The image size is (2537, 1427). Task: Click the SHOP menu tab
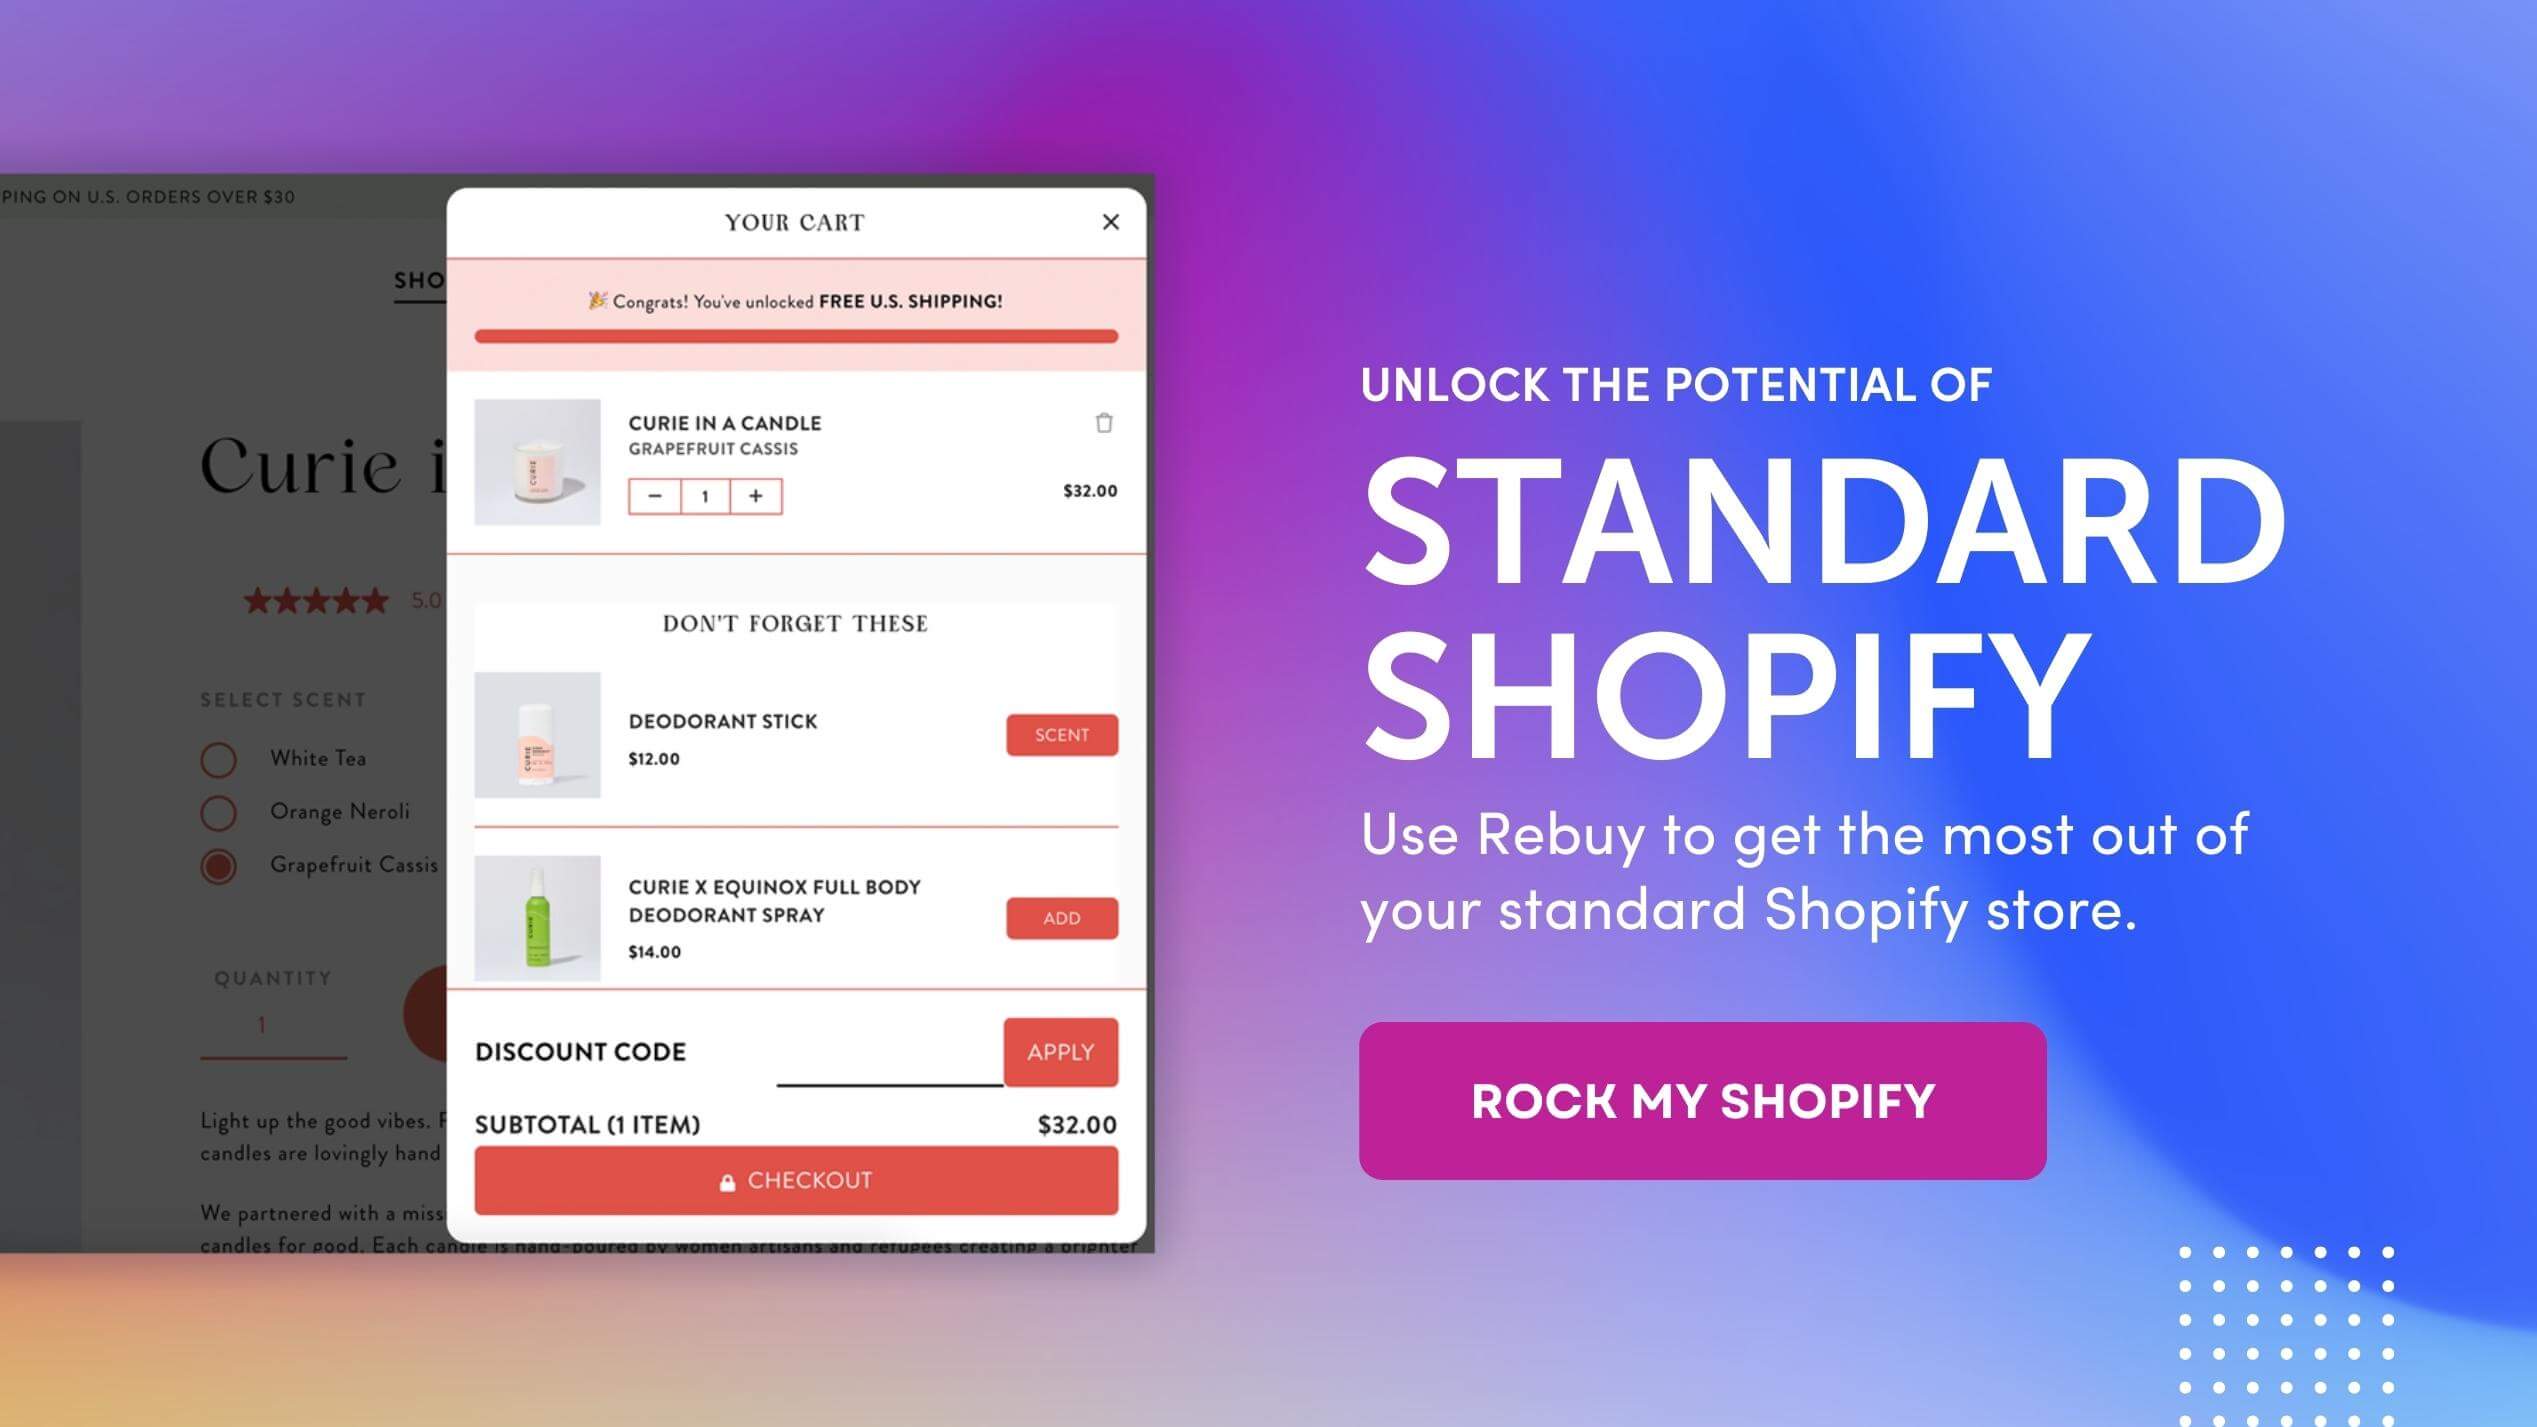pos(427,279)
